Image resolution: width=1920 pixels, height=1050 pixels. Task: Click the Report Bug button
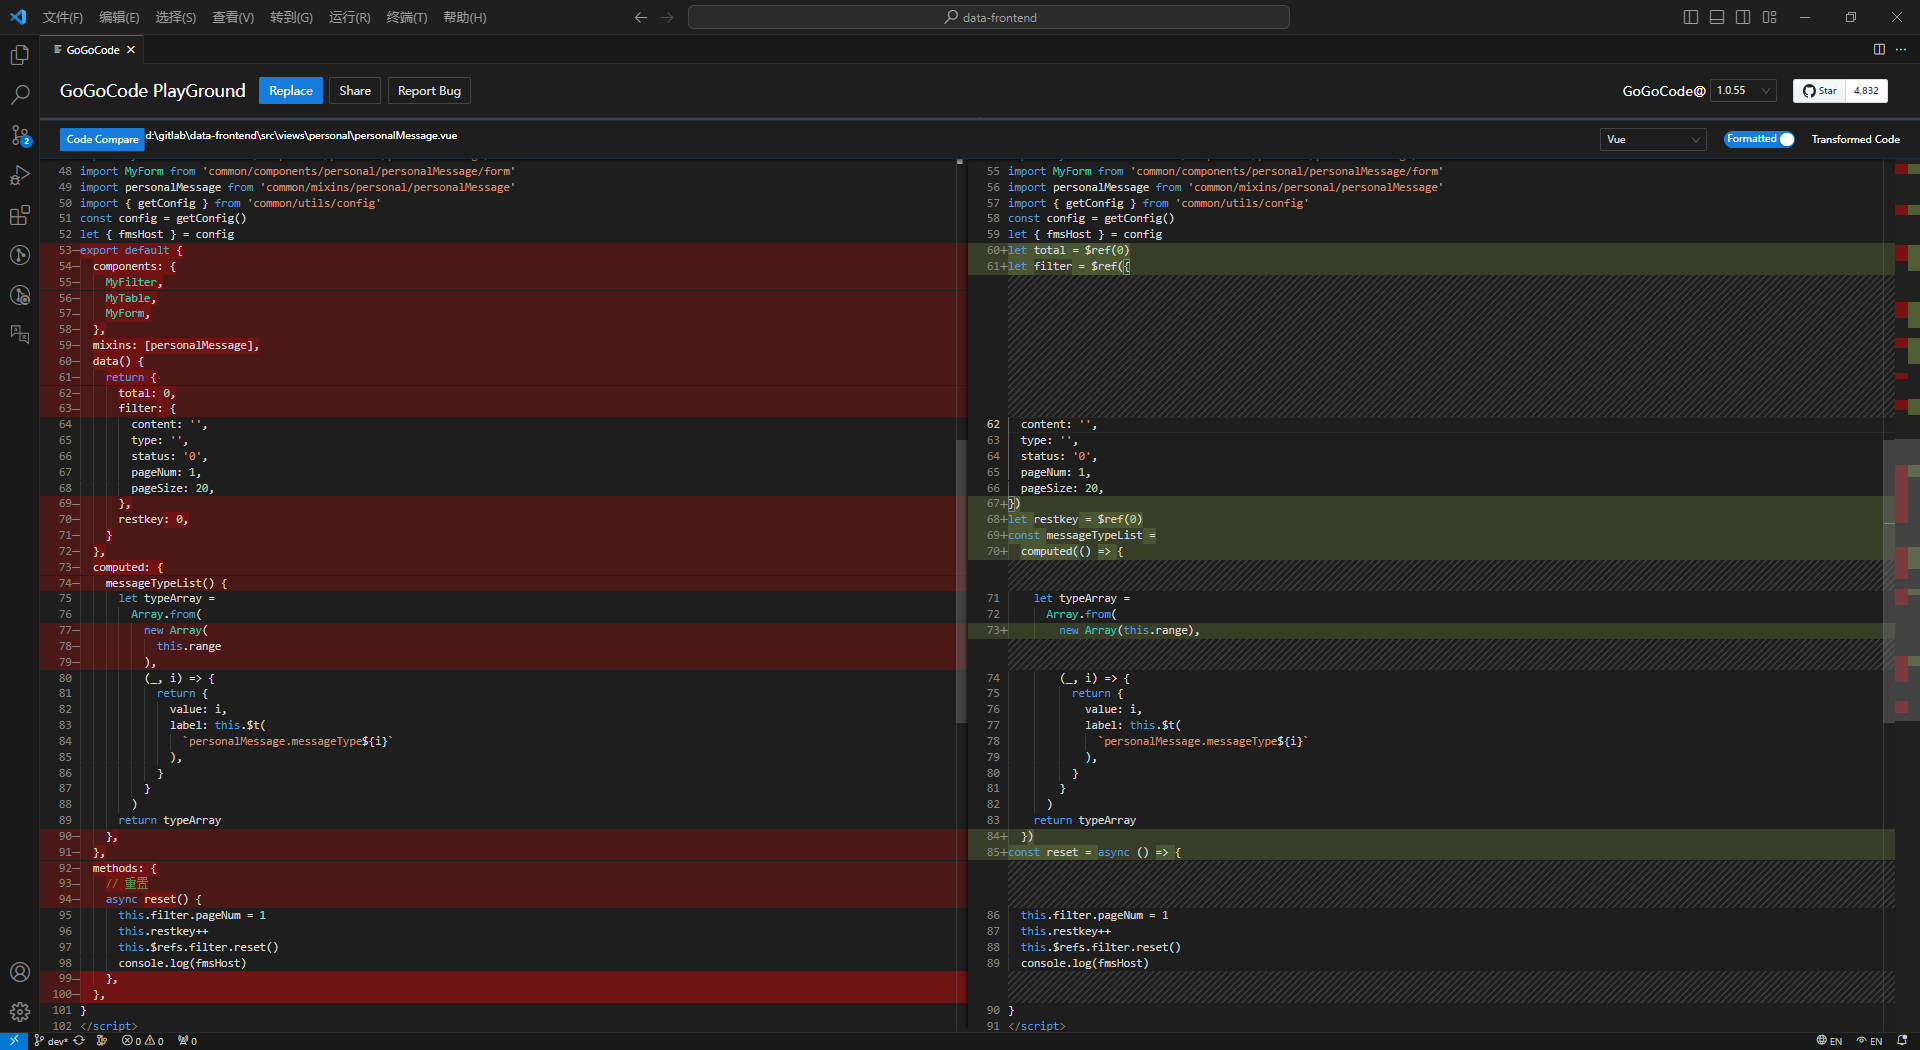[x=429, y=91]
